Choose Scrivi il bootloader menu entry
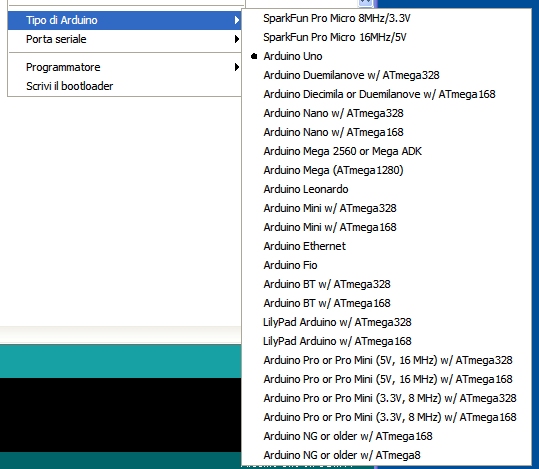This screenshot has height=469, width=539. click(124, 86)
